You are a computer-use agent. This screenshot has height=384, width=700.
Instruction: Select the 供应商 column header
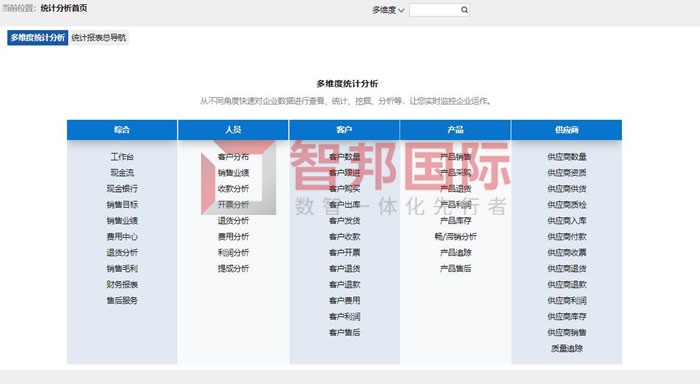(567, 130)
